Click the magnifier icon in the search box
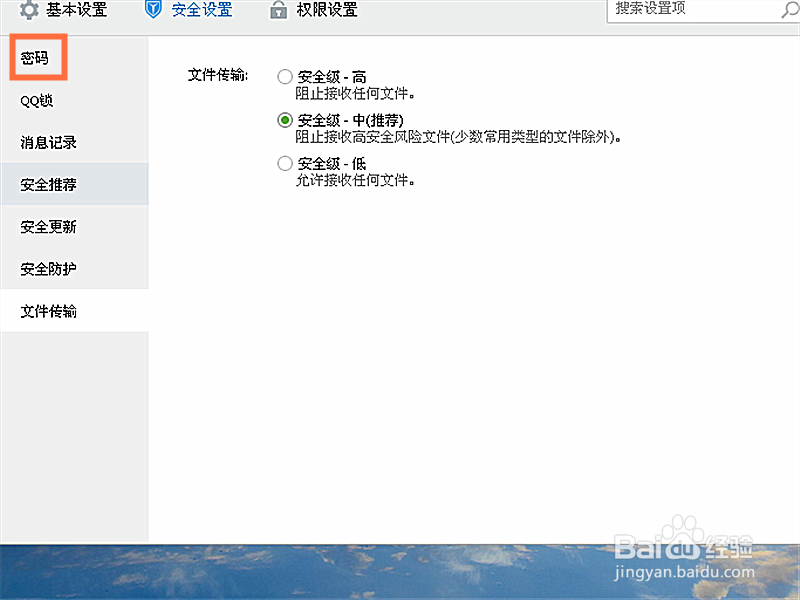Viewport: 800px width, 600px height. [786, 10]
